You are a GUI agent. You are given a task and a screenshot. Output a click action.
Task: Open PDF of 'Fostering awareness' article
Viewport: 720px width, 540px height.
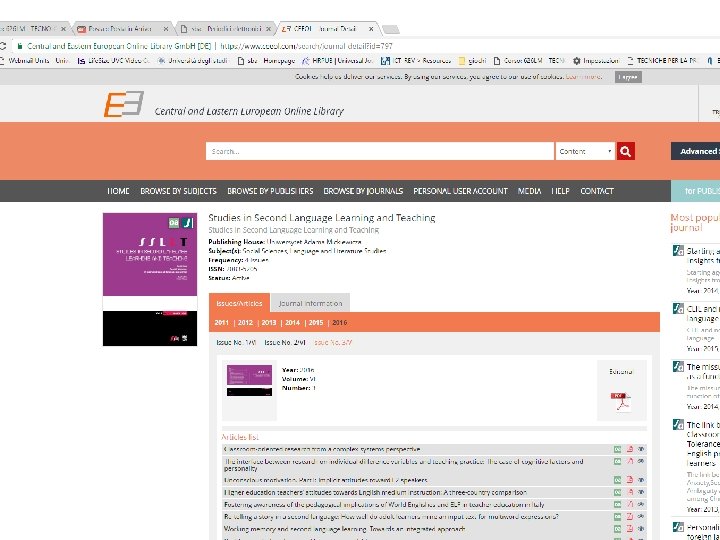pyautogui.click(x=630, y=504)
